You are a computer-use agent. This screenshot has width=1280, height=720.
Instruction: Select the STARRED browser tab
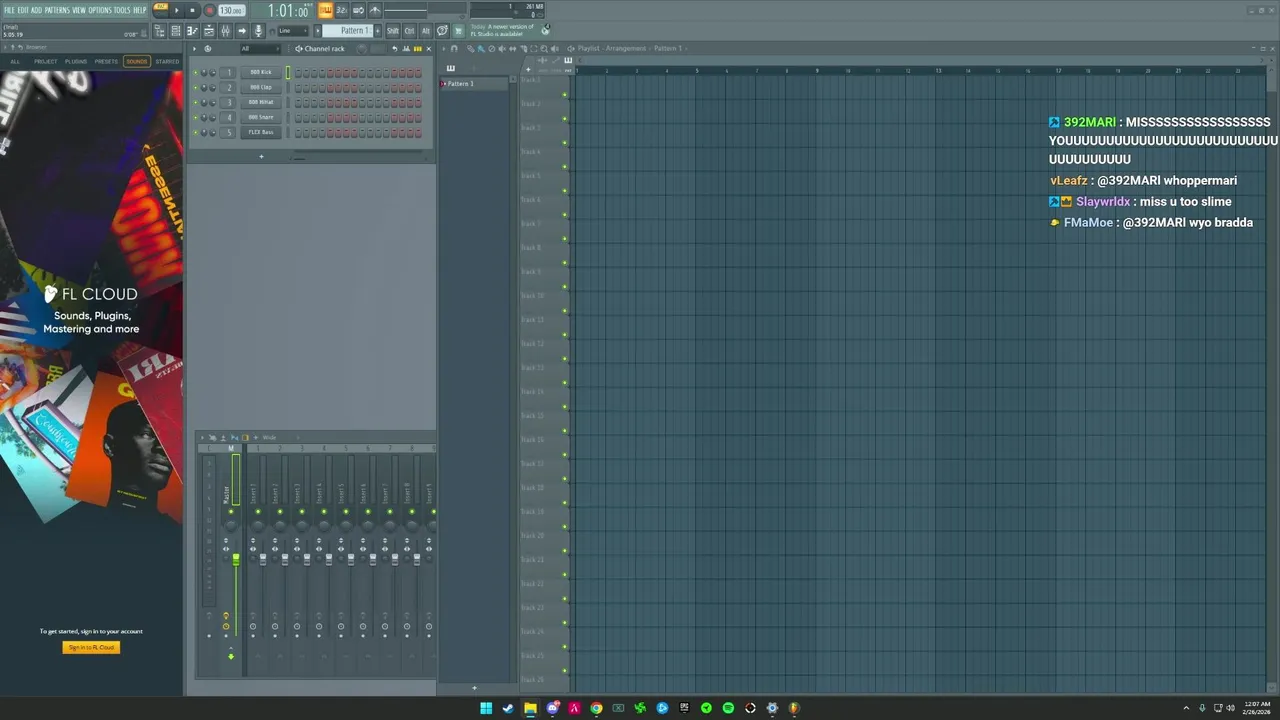tap(167, 61)
